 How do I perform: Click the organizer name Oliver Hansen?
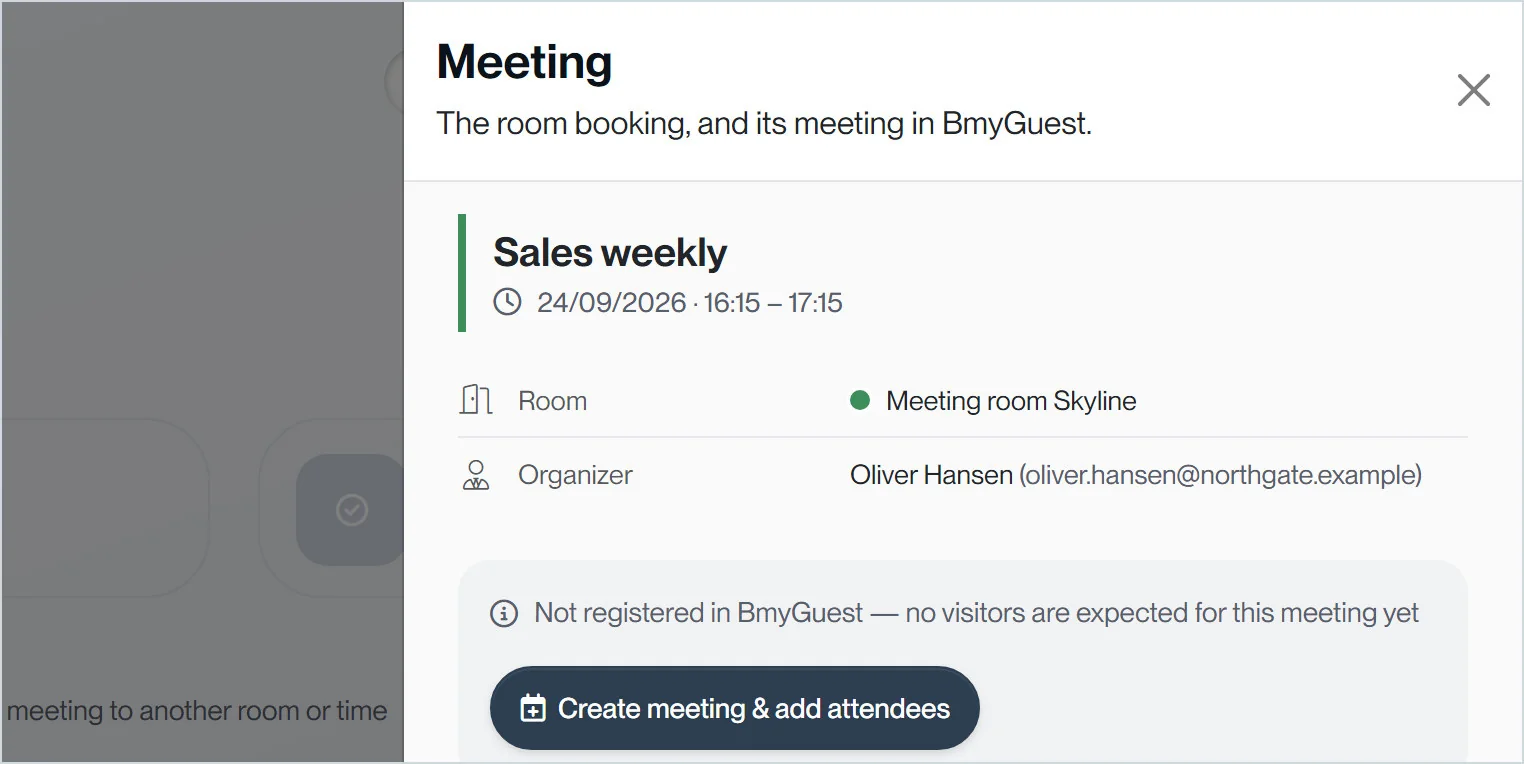(931, 475)
